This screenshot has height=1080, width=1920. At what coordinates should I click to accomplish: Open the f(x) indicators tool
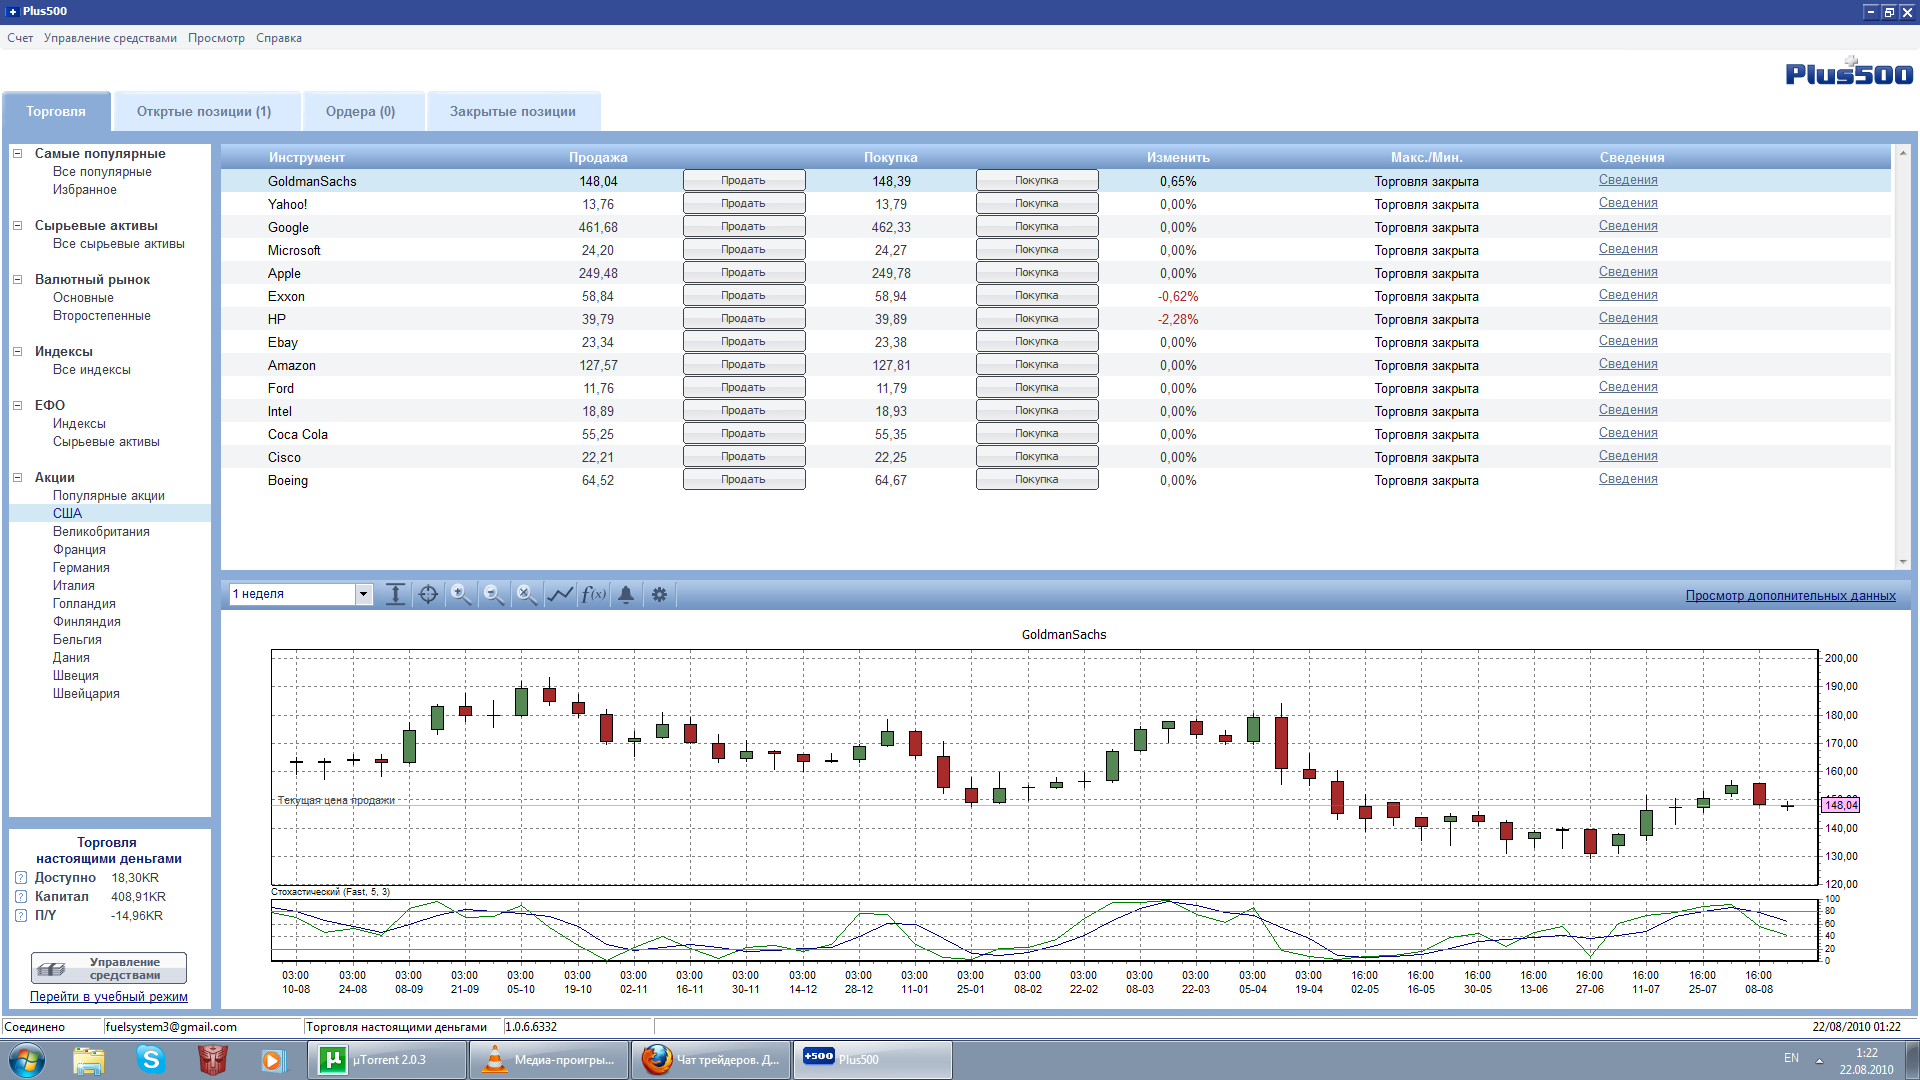[x=593, y=595]
